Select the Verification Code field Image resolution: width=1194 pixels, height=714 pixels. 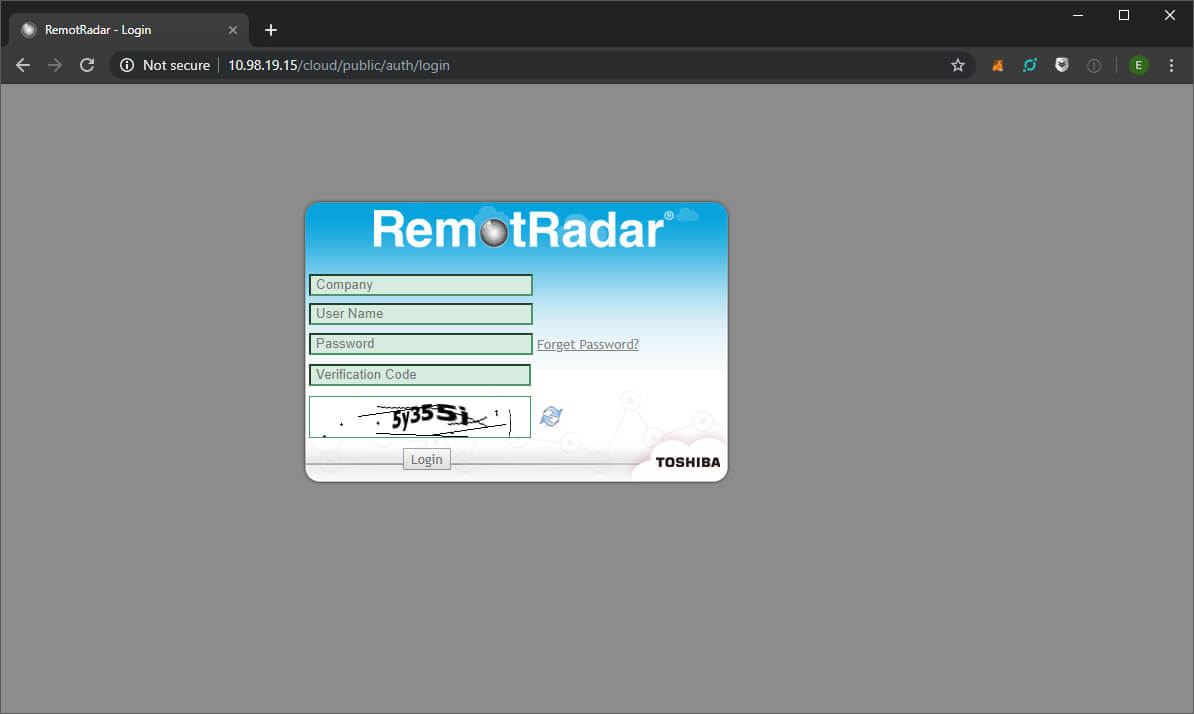click(x=420, y=374)
